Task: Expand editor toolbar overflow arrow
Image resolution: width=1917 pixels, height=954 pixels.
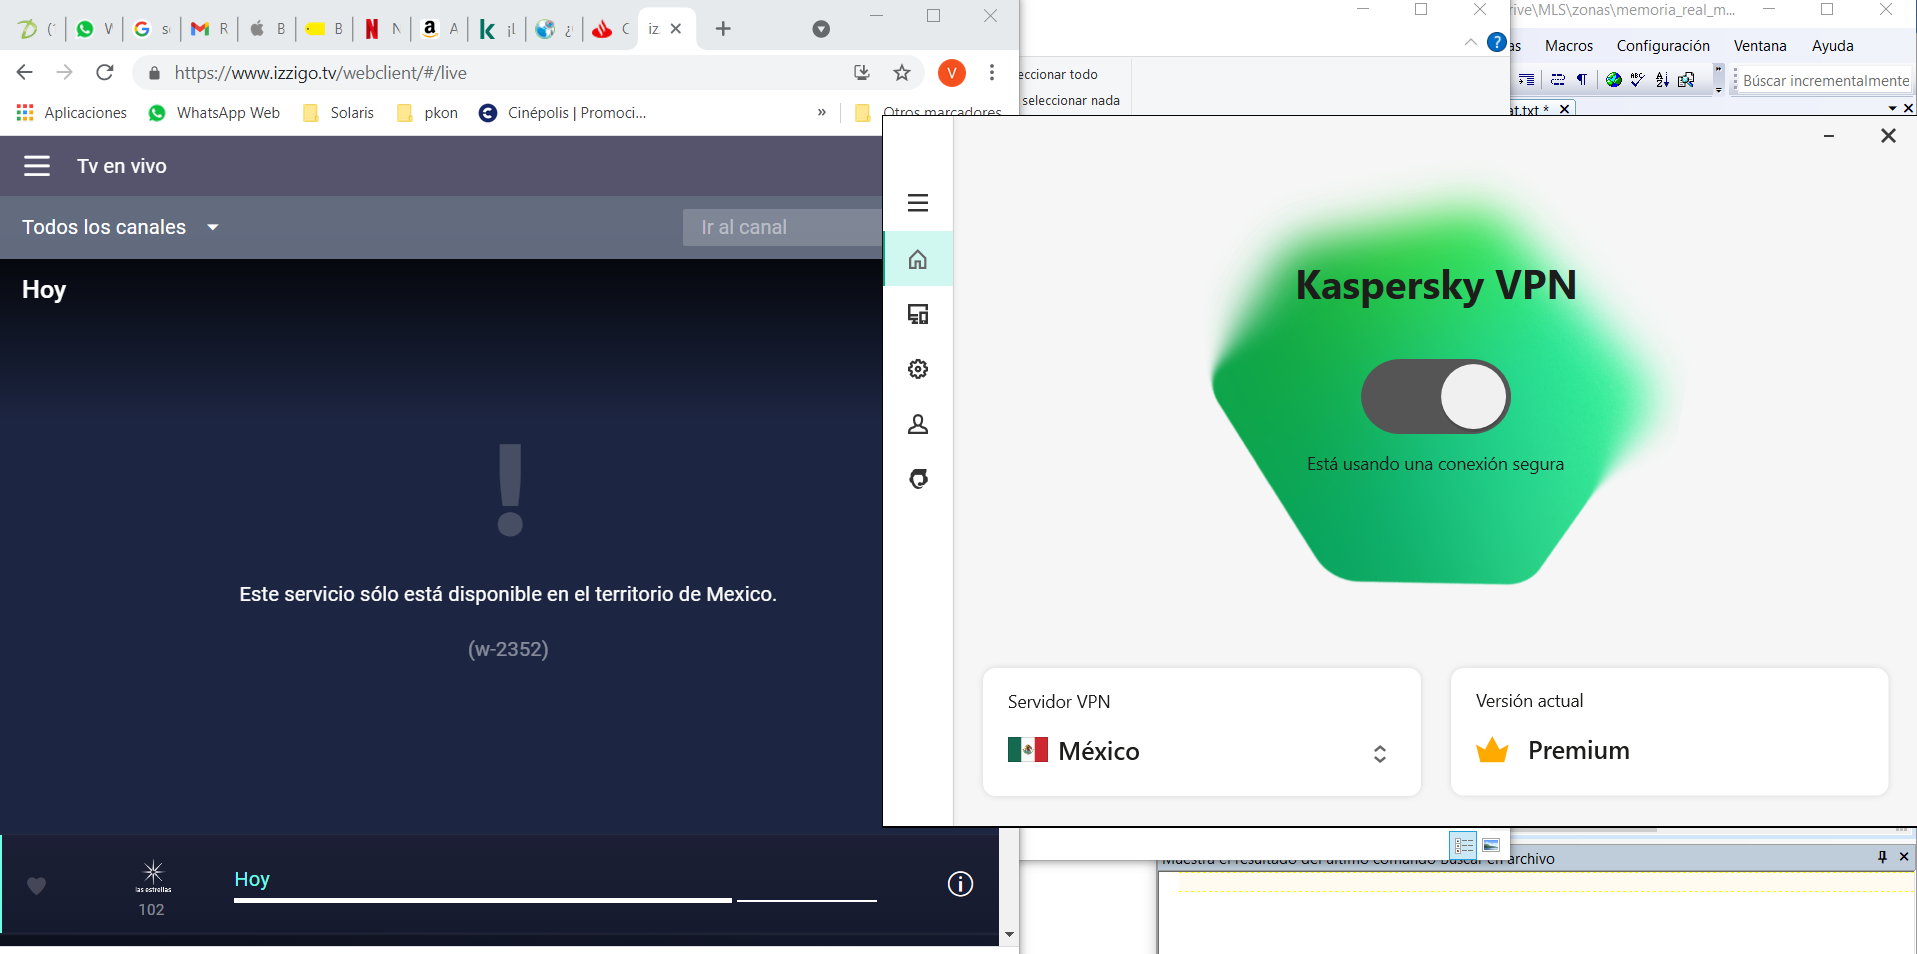Action: coord(1718,80)
